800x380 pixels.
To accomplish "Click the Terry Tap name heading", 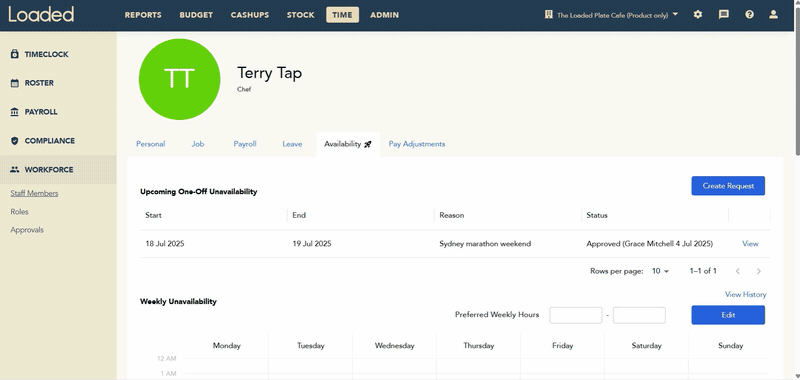I will [x=269, y=73].
